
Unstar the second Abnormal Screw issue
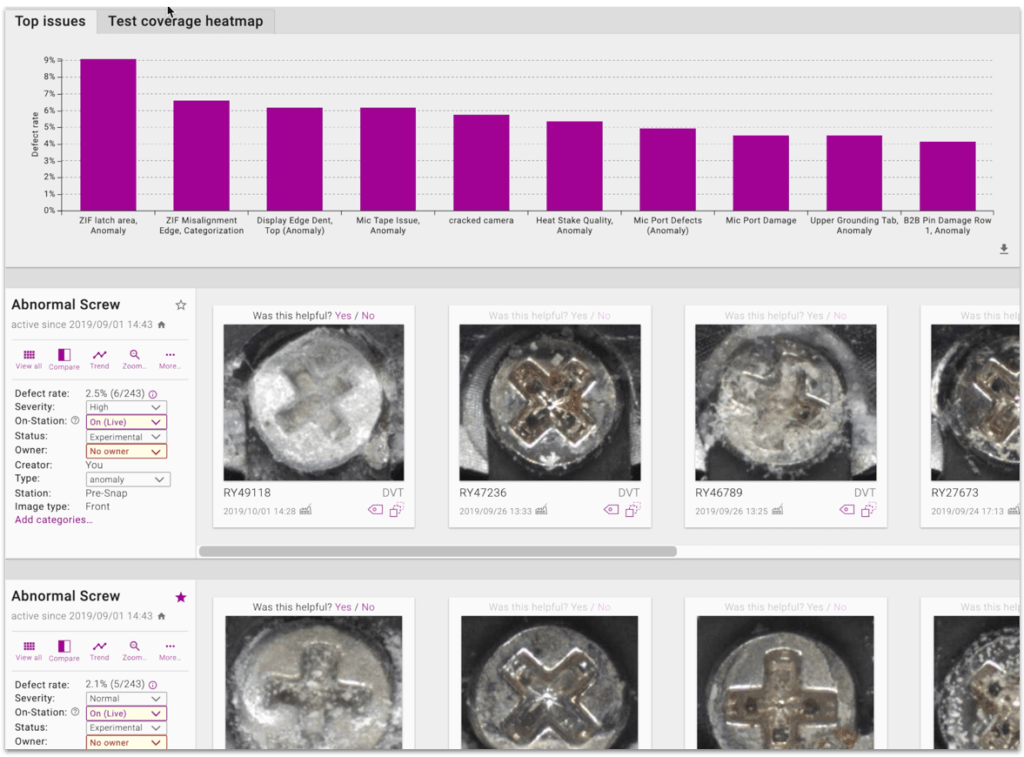[x=181, y=597]
